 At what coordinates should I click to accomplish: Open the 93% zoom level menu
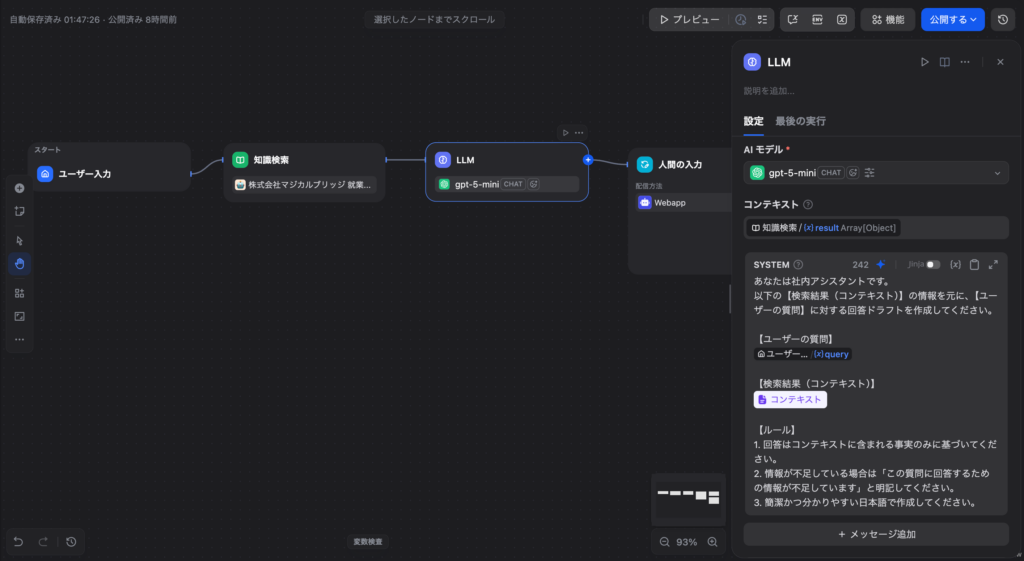tap(686, 542)
